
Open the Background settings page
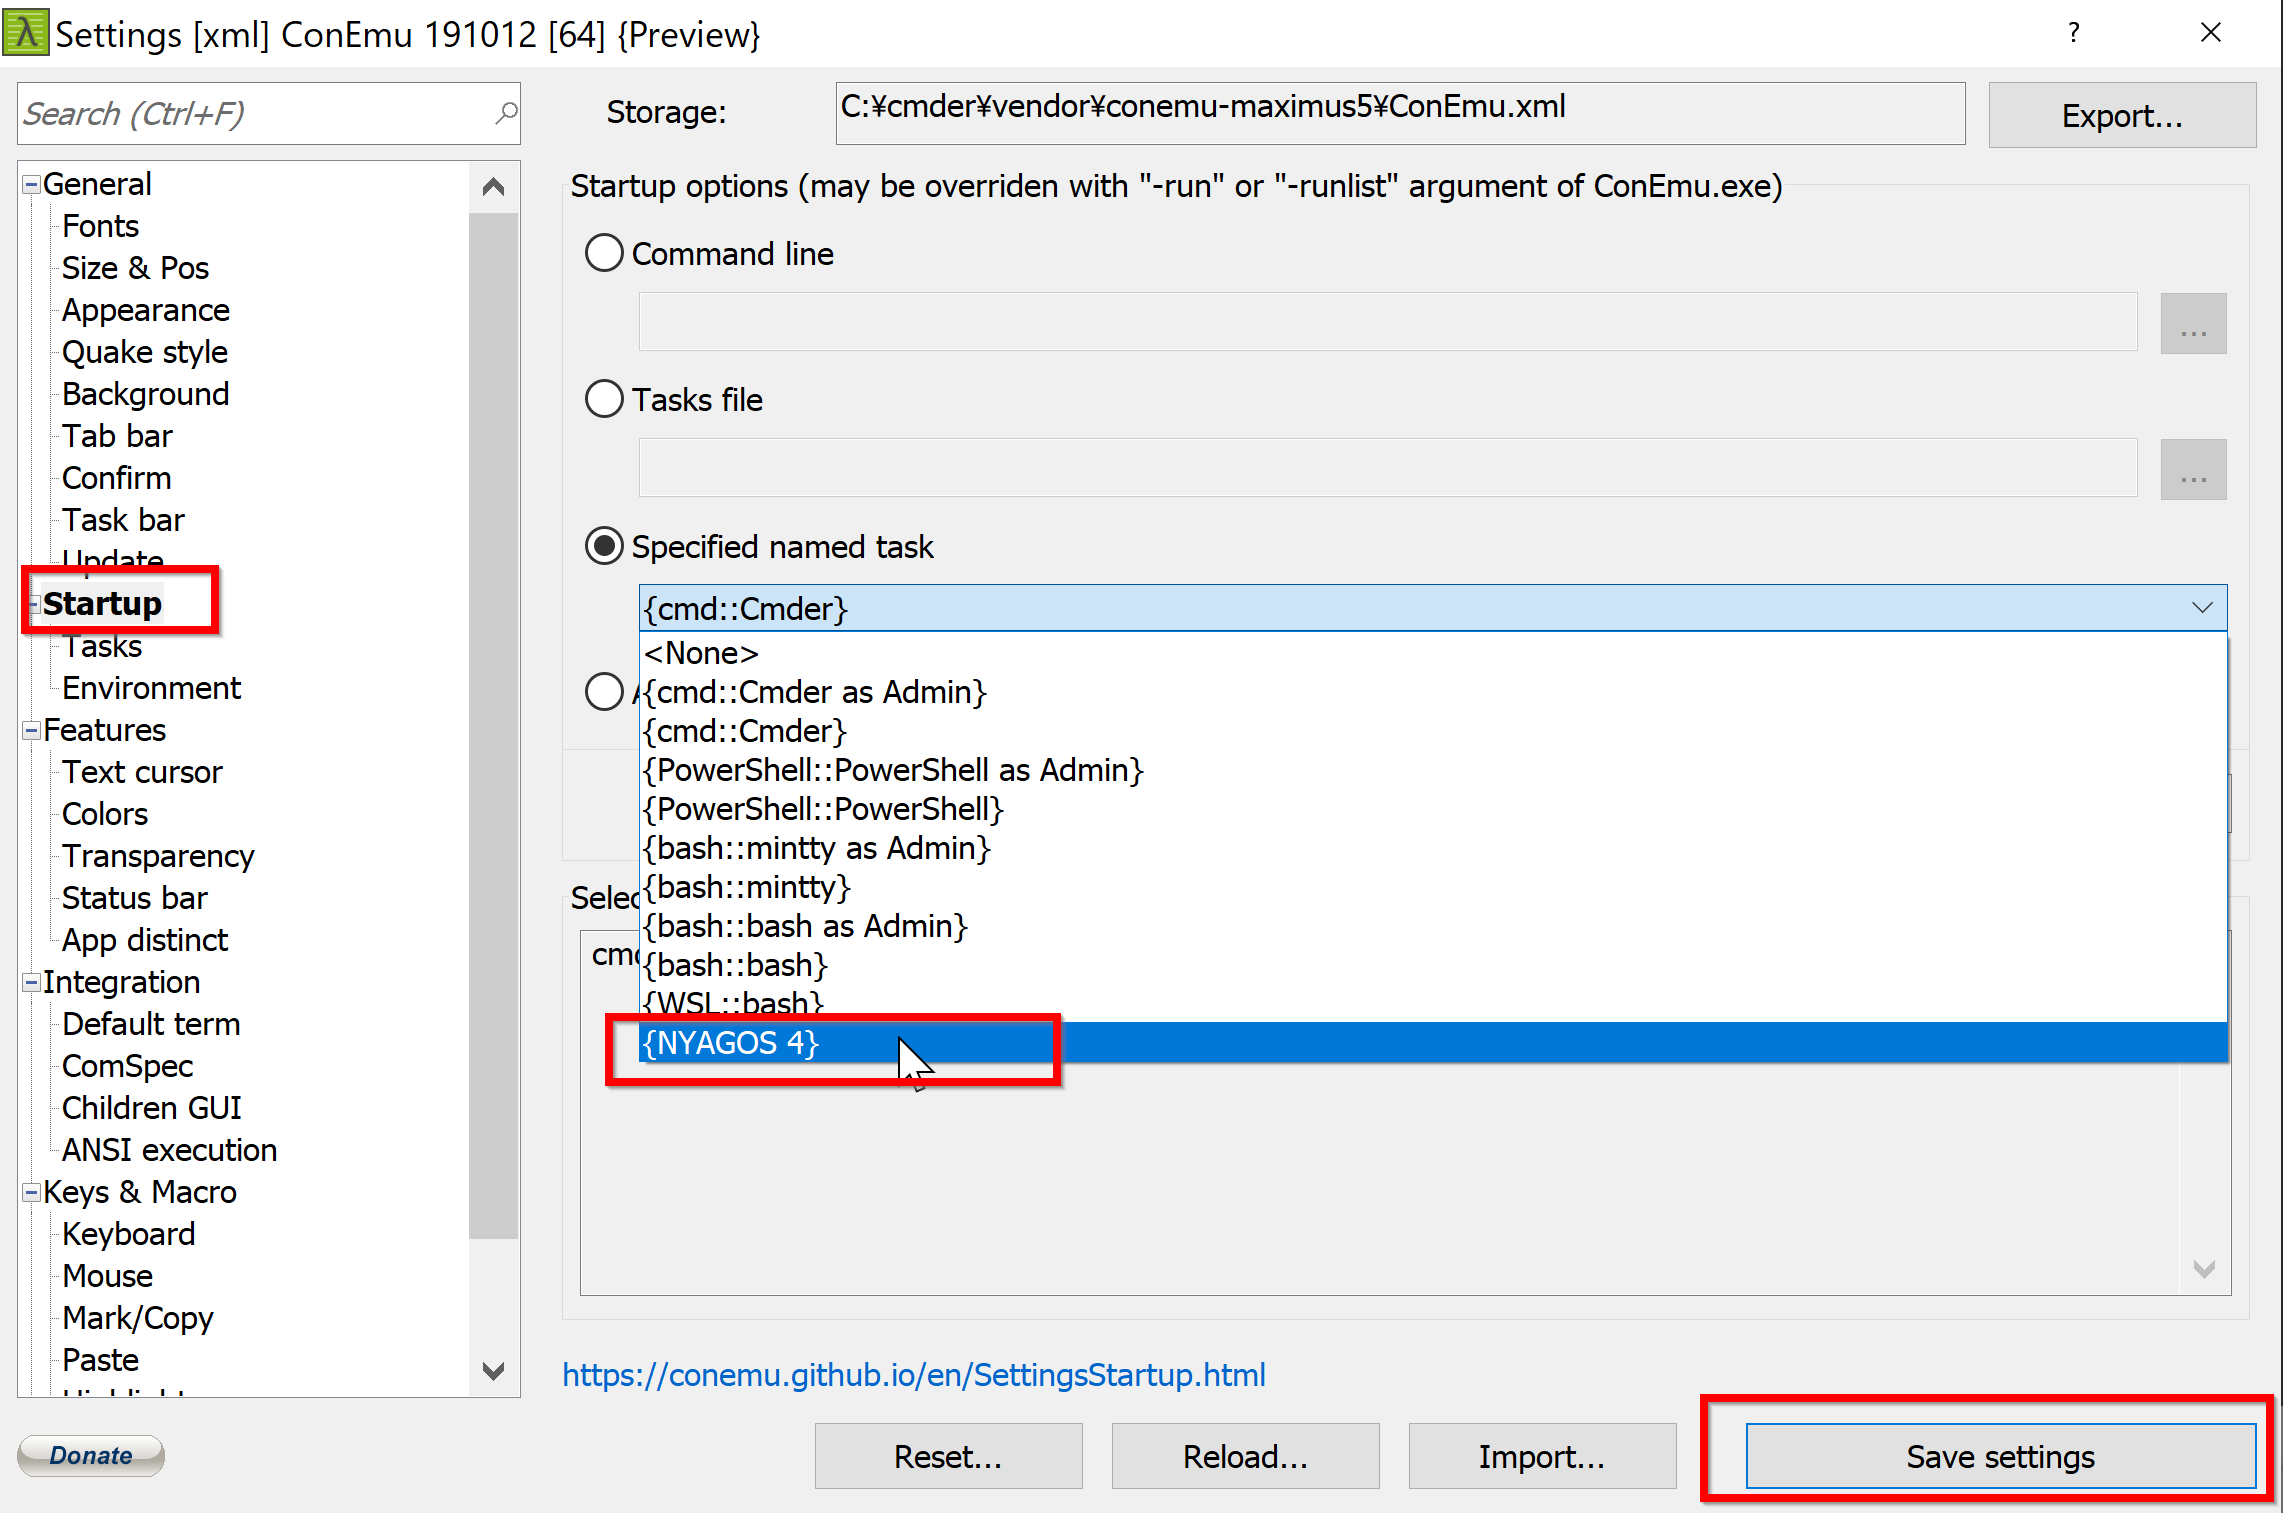pyautogui.click(x=145, y=394)
